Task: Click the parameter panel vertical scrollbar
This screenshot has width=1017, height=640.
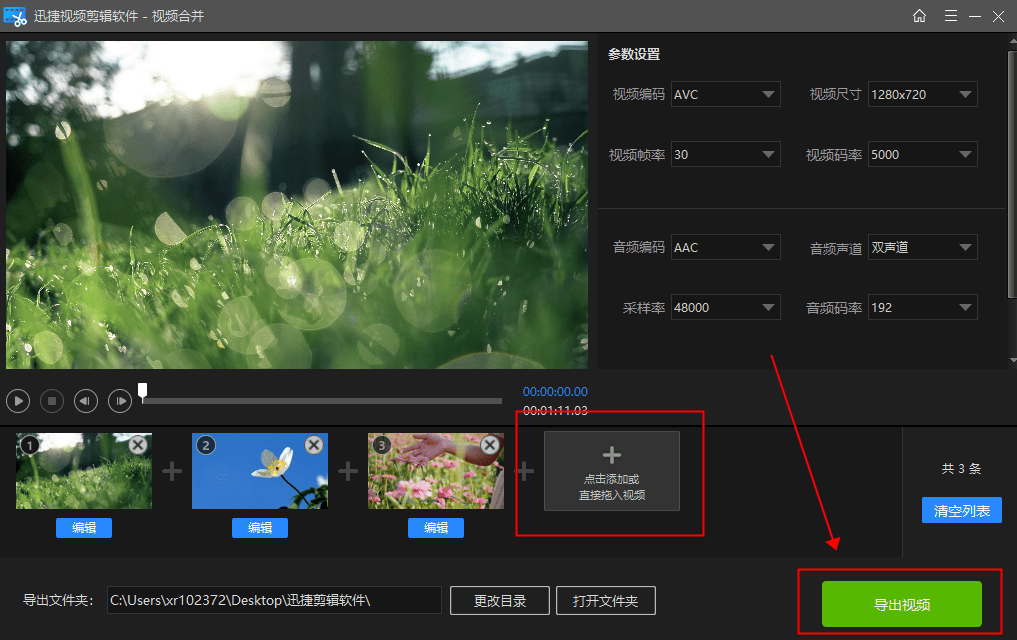Action: (1012, 175)
